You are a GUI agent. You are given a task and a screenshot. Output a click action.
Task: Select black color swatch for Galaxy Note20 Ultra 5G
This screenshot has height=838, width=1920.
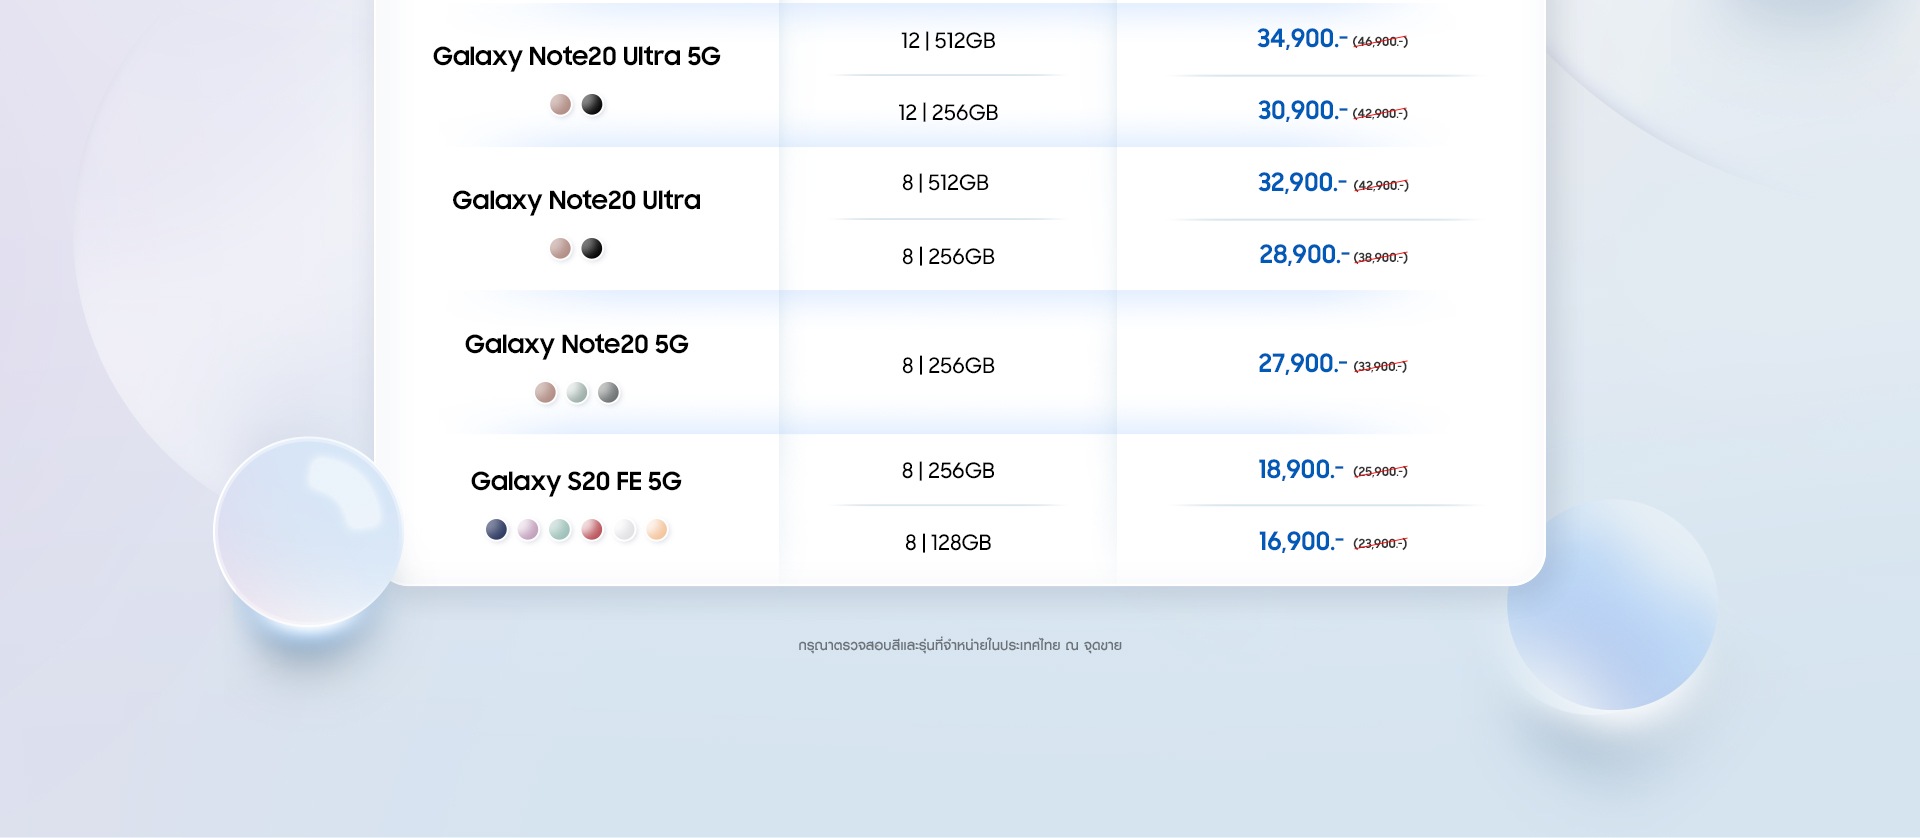592,104
